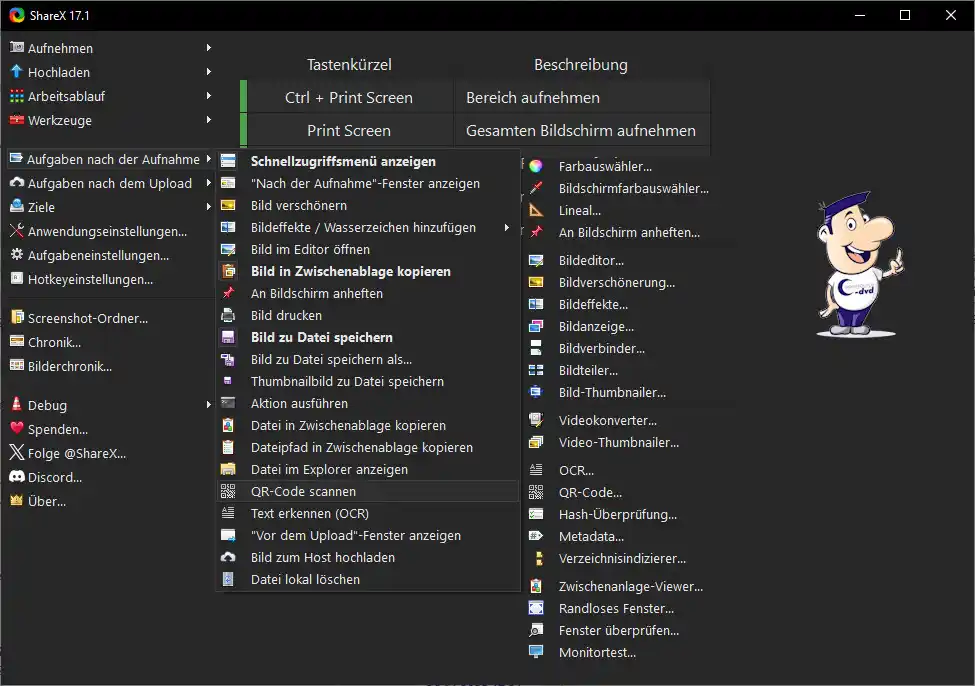This screenshot has height=686, width=975.
Task: Select Datei im Explorer anzeigen
Action: (368, 470)
